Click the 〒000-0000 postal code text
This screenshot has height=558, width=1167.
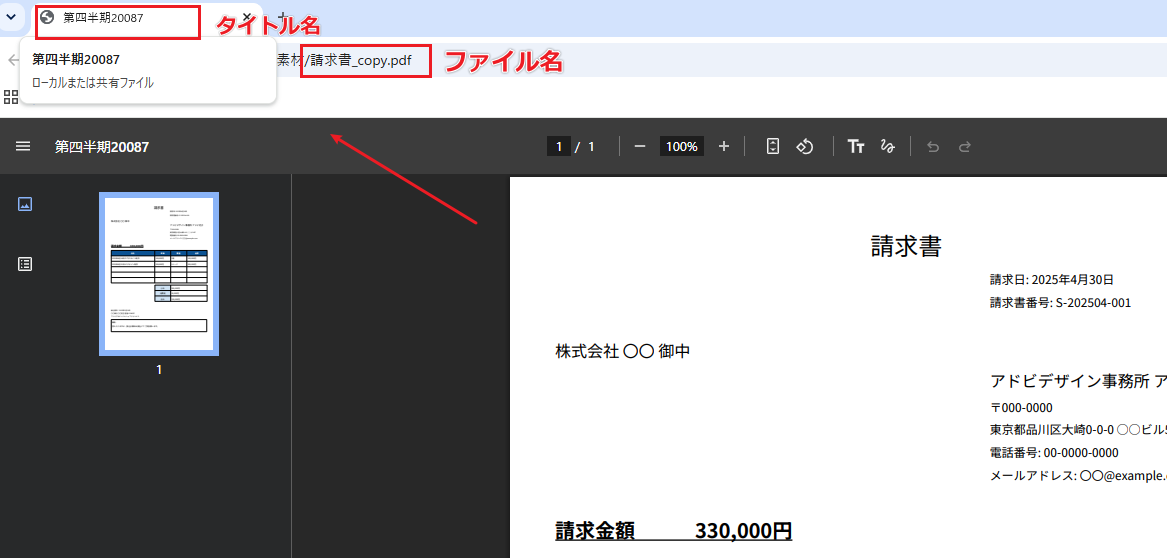pyautogui.click(x=1021, y=408)
